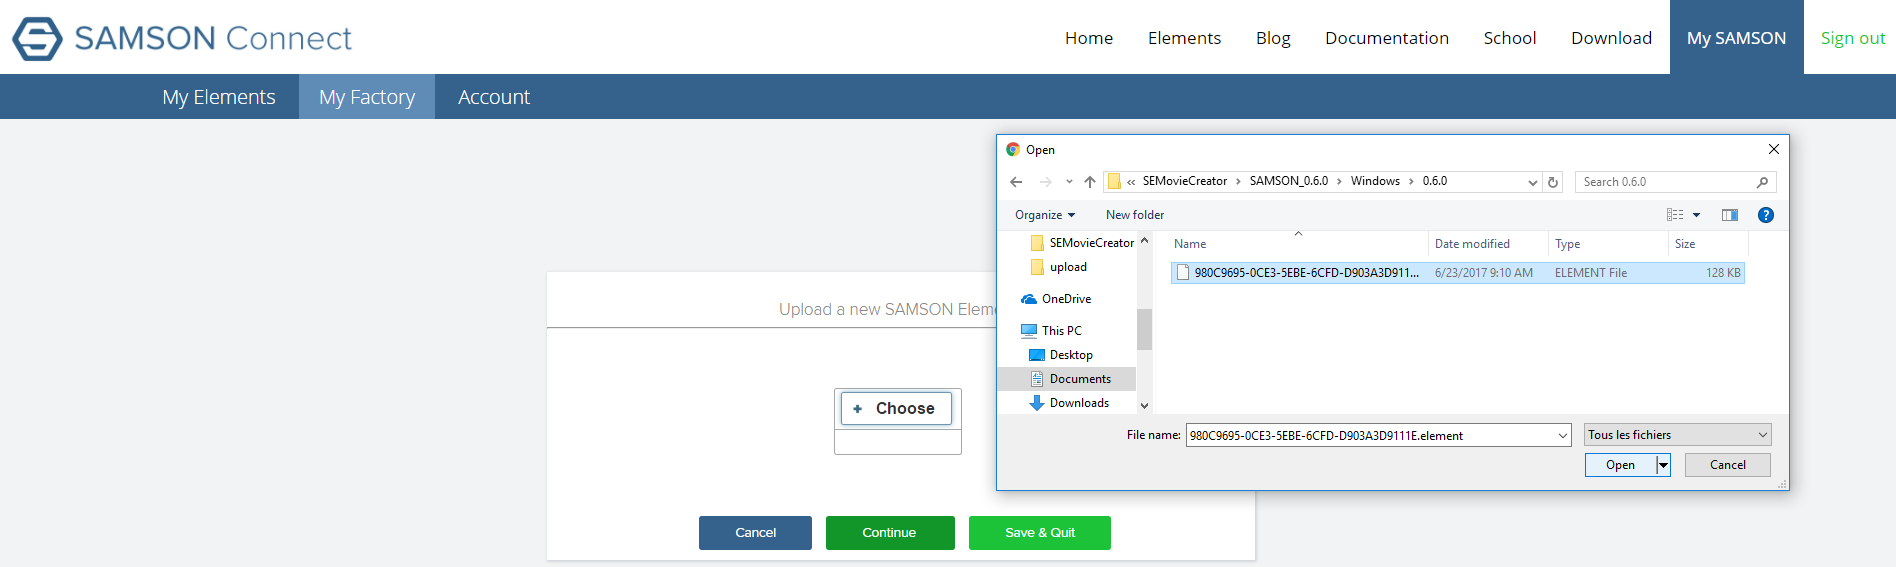The width and height of the screenshot is (1896, 567).
Task: Refresh the folder listing
Action: [1553, 182]
